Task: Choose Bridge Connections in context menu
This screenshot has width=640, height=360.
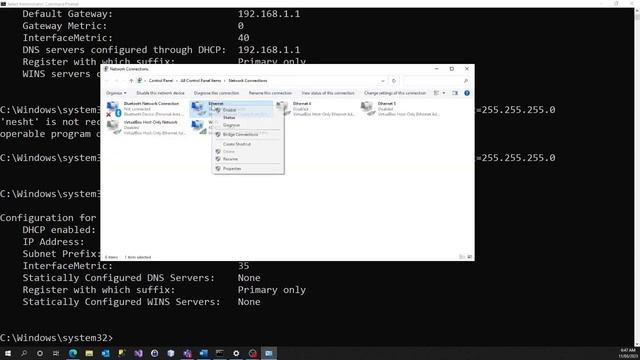Action: (x=240, y=134)
